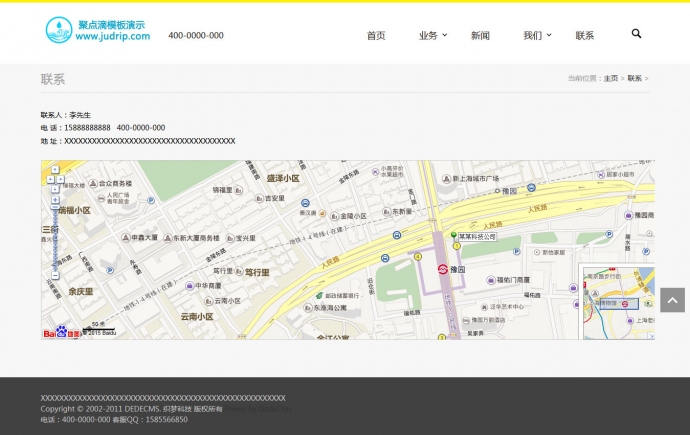Viewport: 690px width, 435px height.
Task: Click the 合众商务楼 building icon
Action: [x=93, y=183]
